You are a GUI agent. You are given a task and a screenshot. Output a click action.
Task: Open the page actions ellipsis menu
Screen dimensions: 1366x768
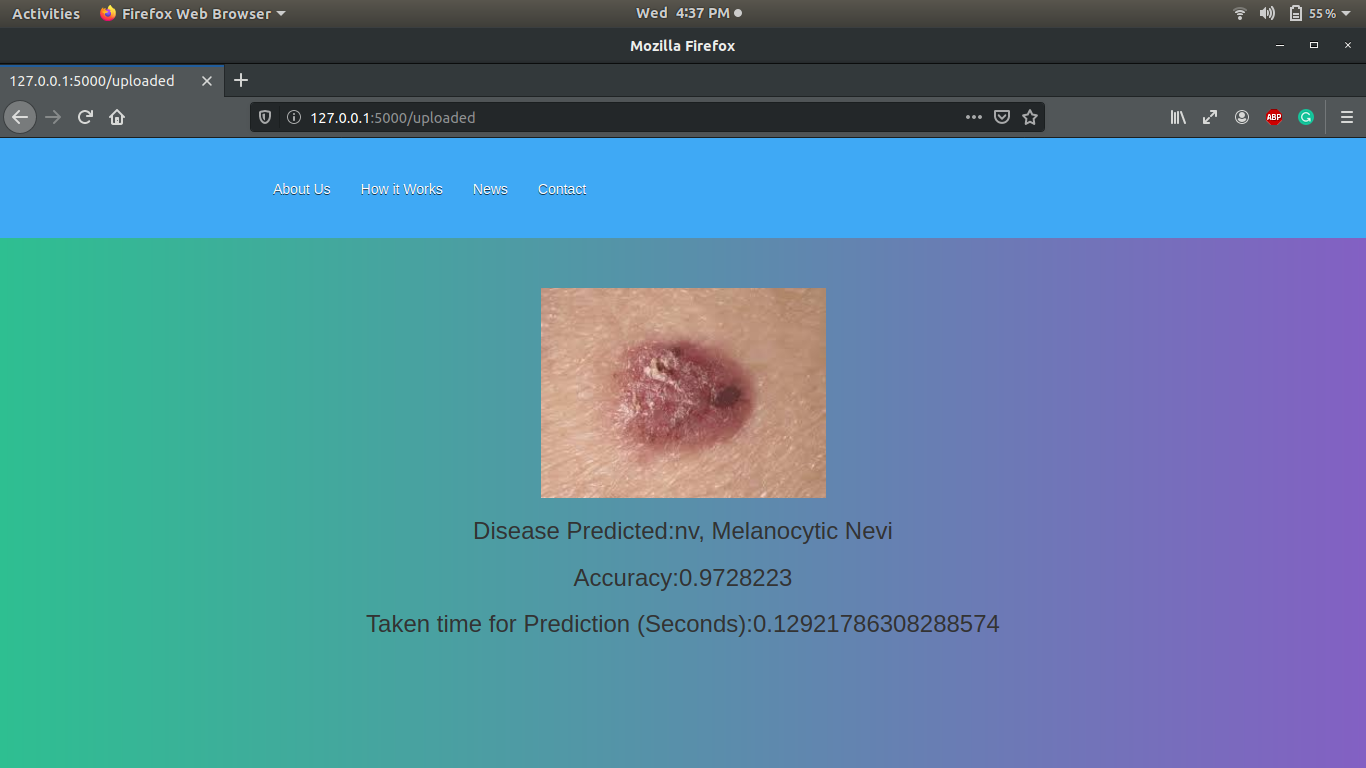(973, 117)
